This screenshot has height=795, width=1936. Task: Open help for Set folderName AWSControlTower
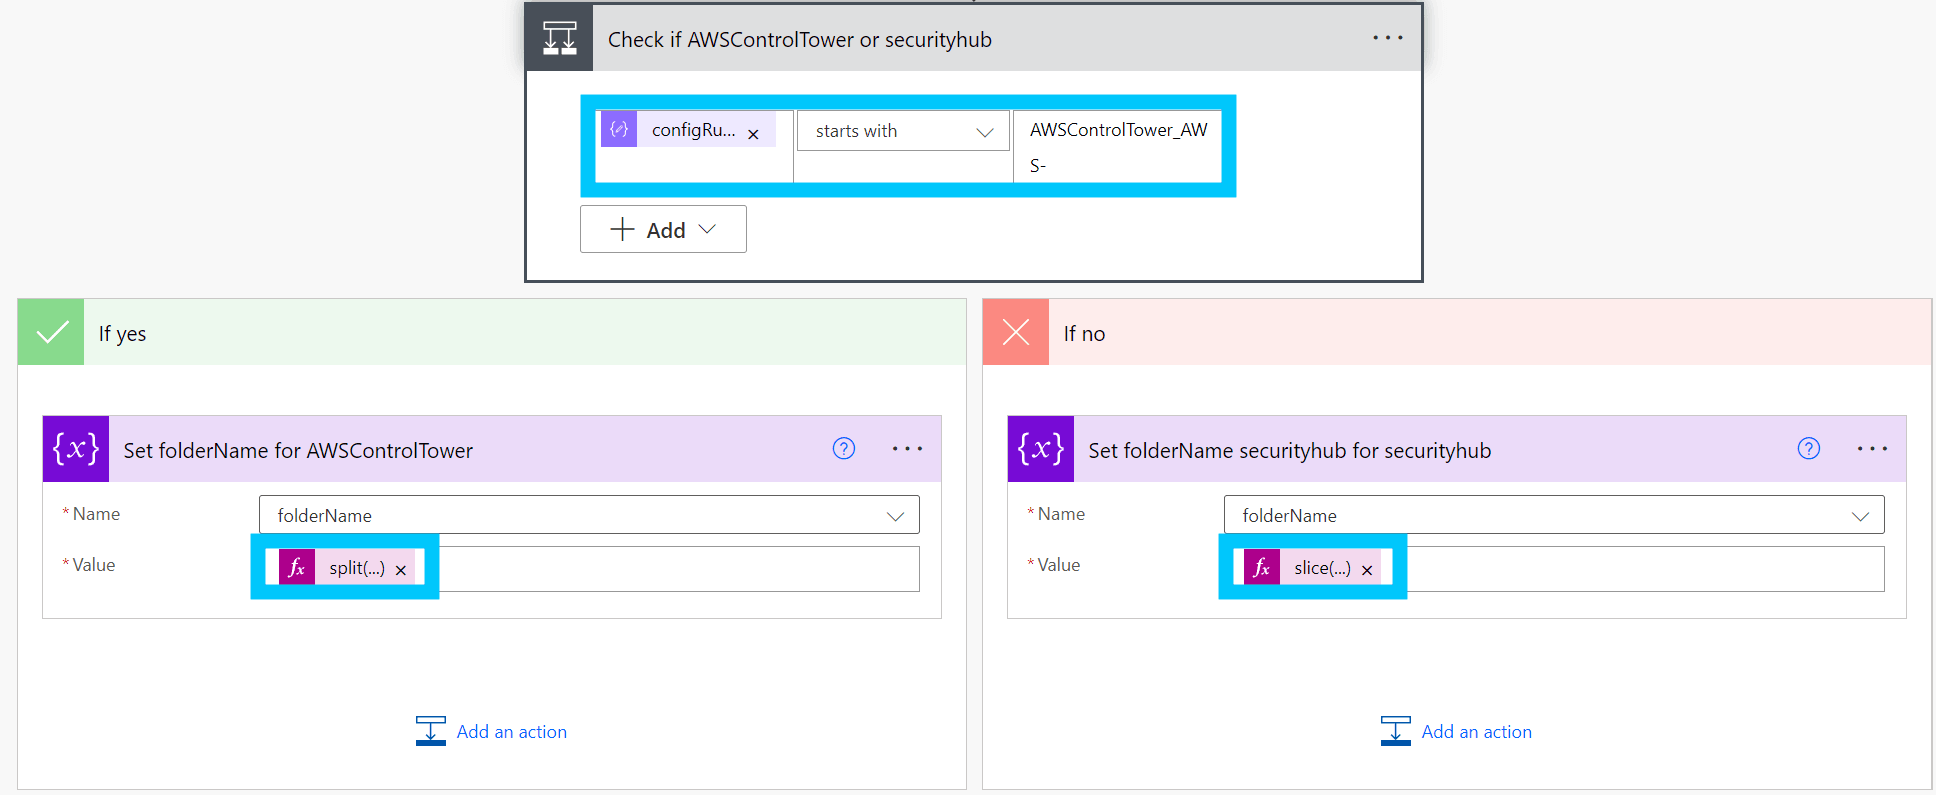(x=844, y=449)
